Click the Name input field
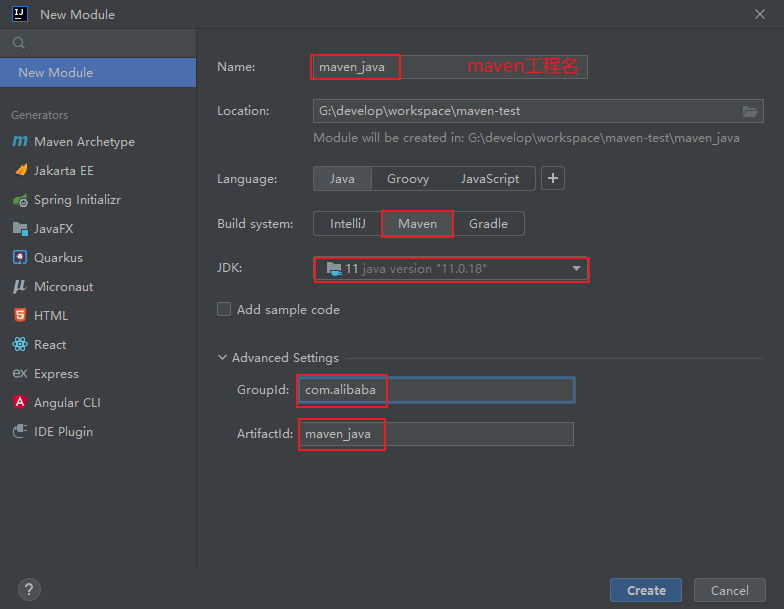Viewport: 784px width, 609px height. (450, 67)
